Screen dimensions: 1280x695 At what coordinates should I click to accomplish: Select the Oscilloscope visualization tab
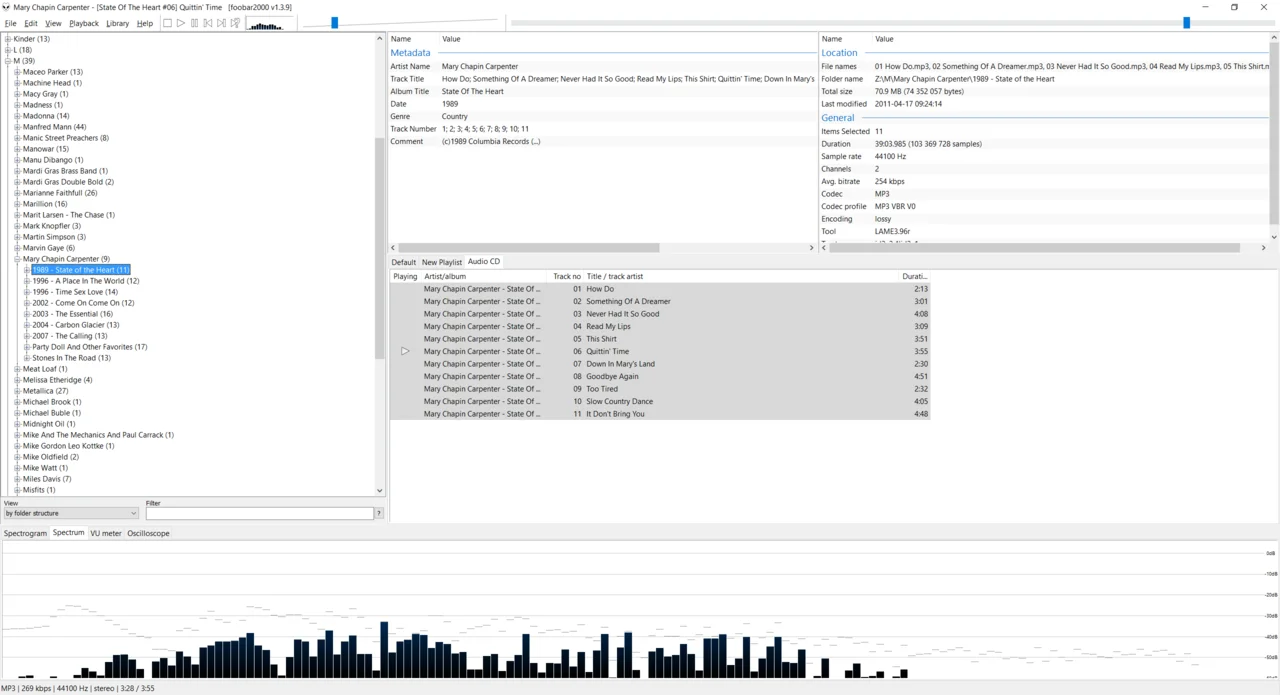tap(148, 533)
